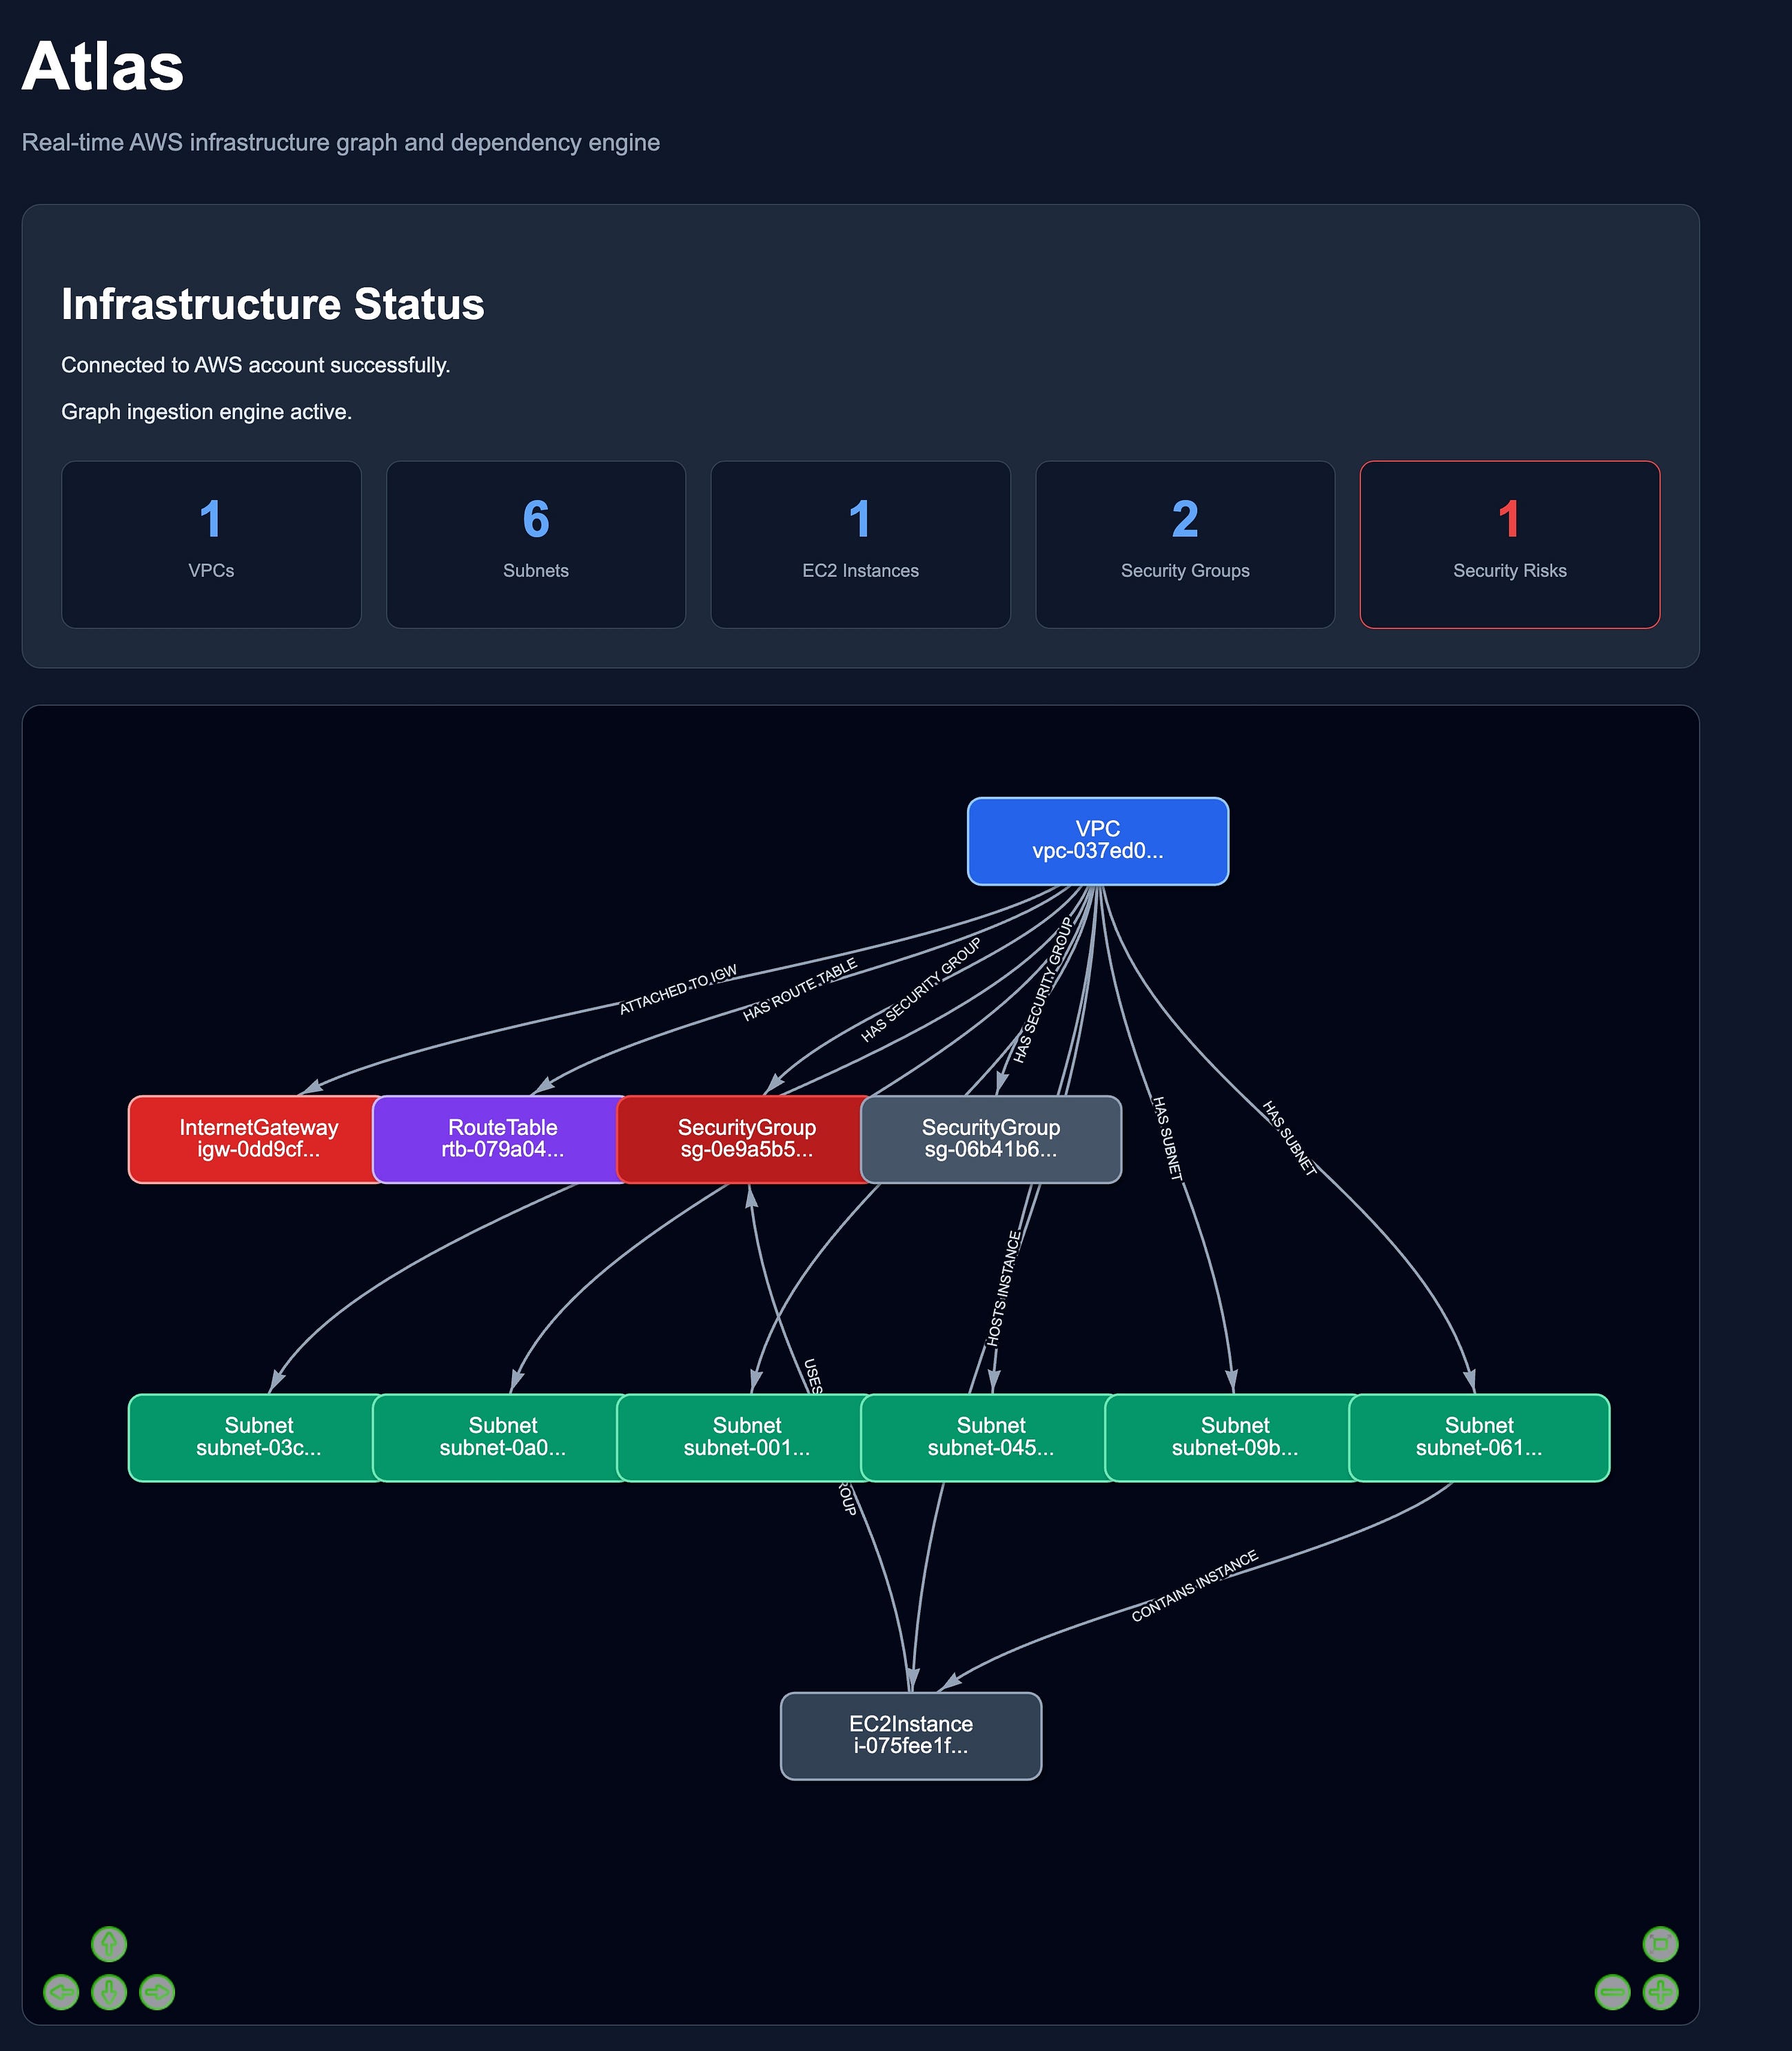Click the HAS ROUTE TABLE edge label
Viewport: 1792px width, 2051px height.
(800, 989)
